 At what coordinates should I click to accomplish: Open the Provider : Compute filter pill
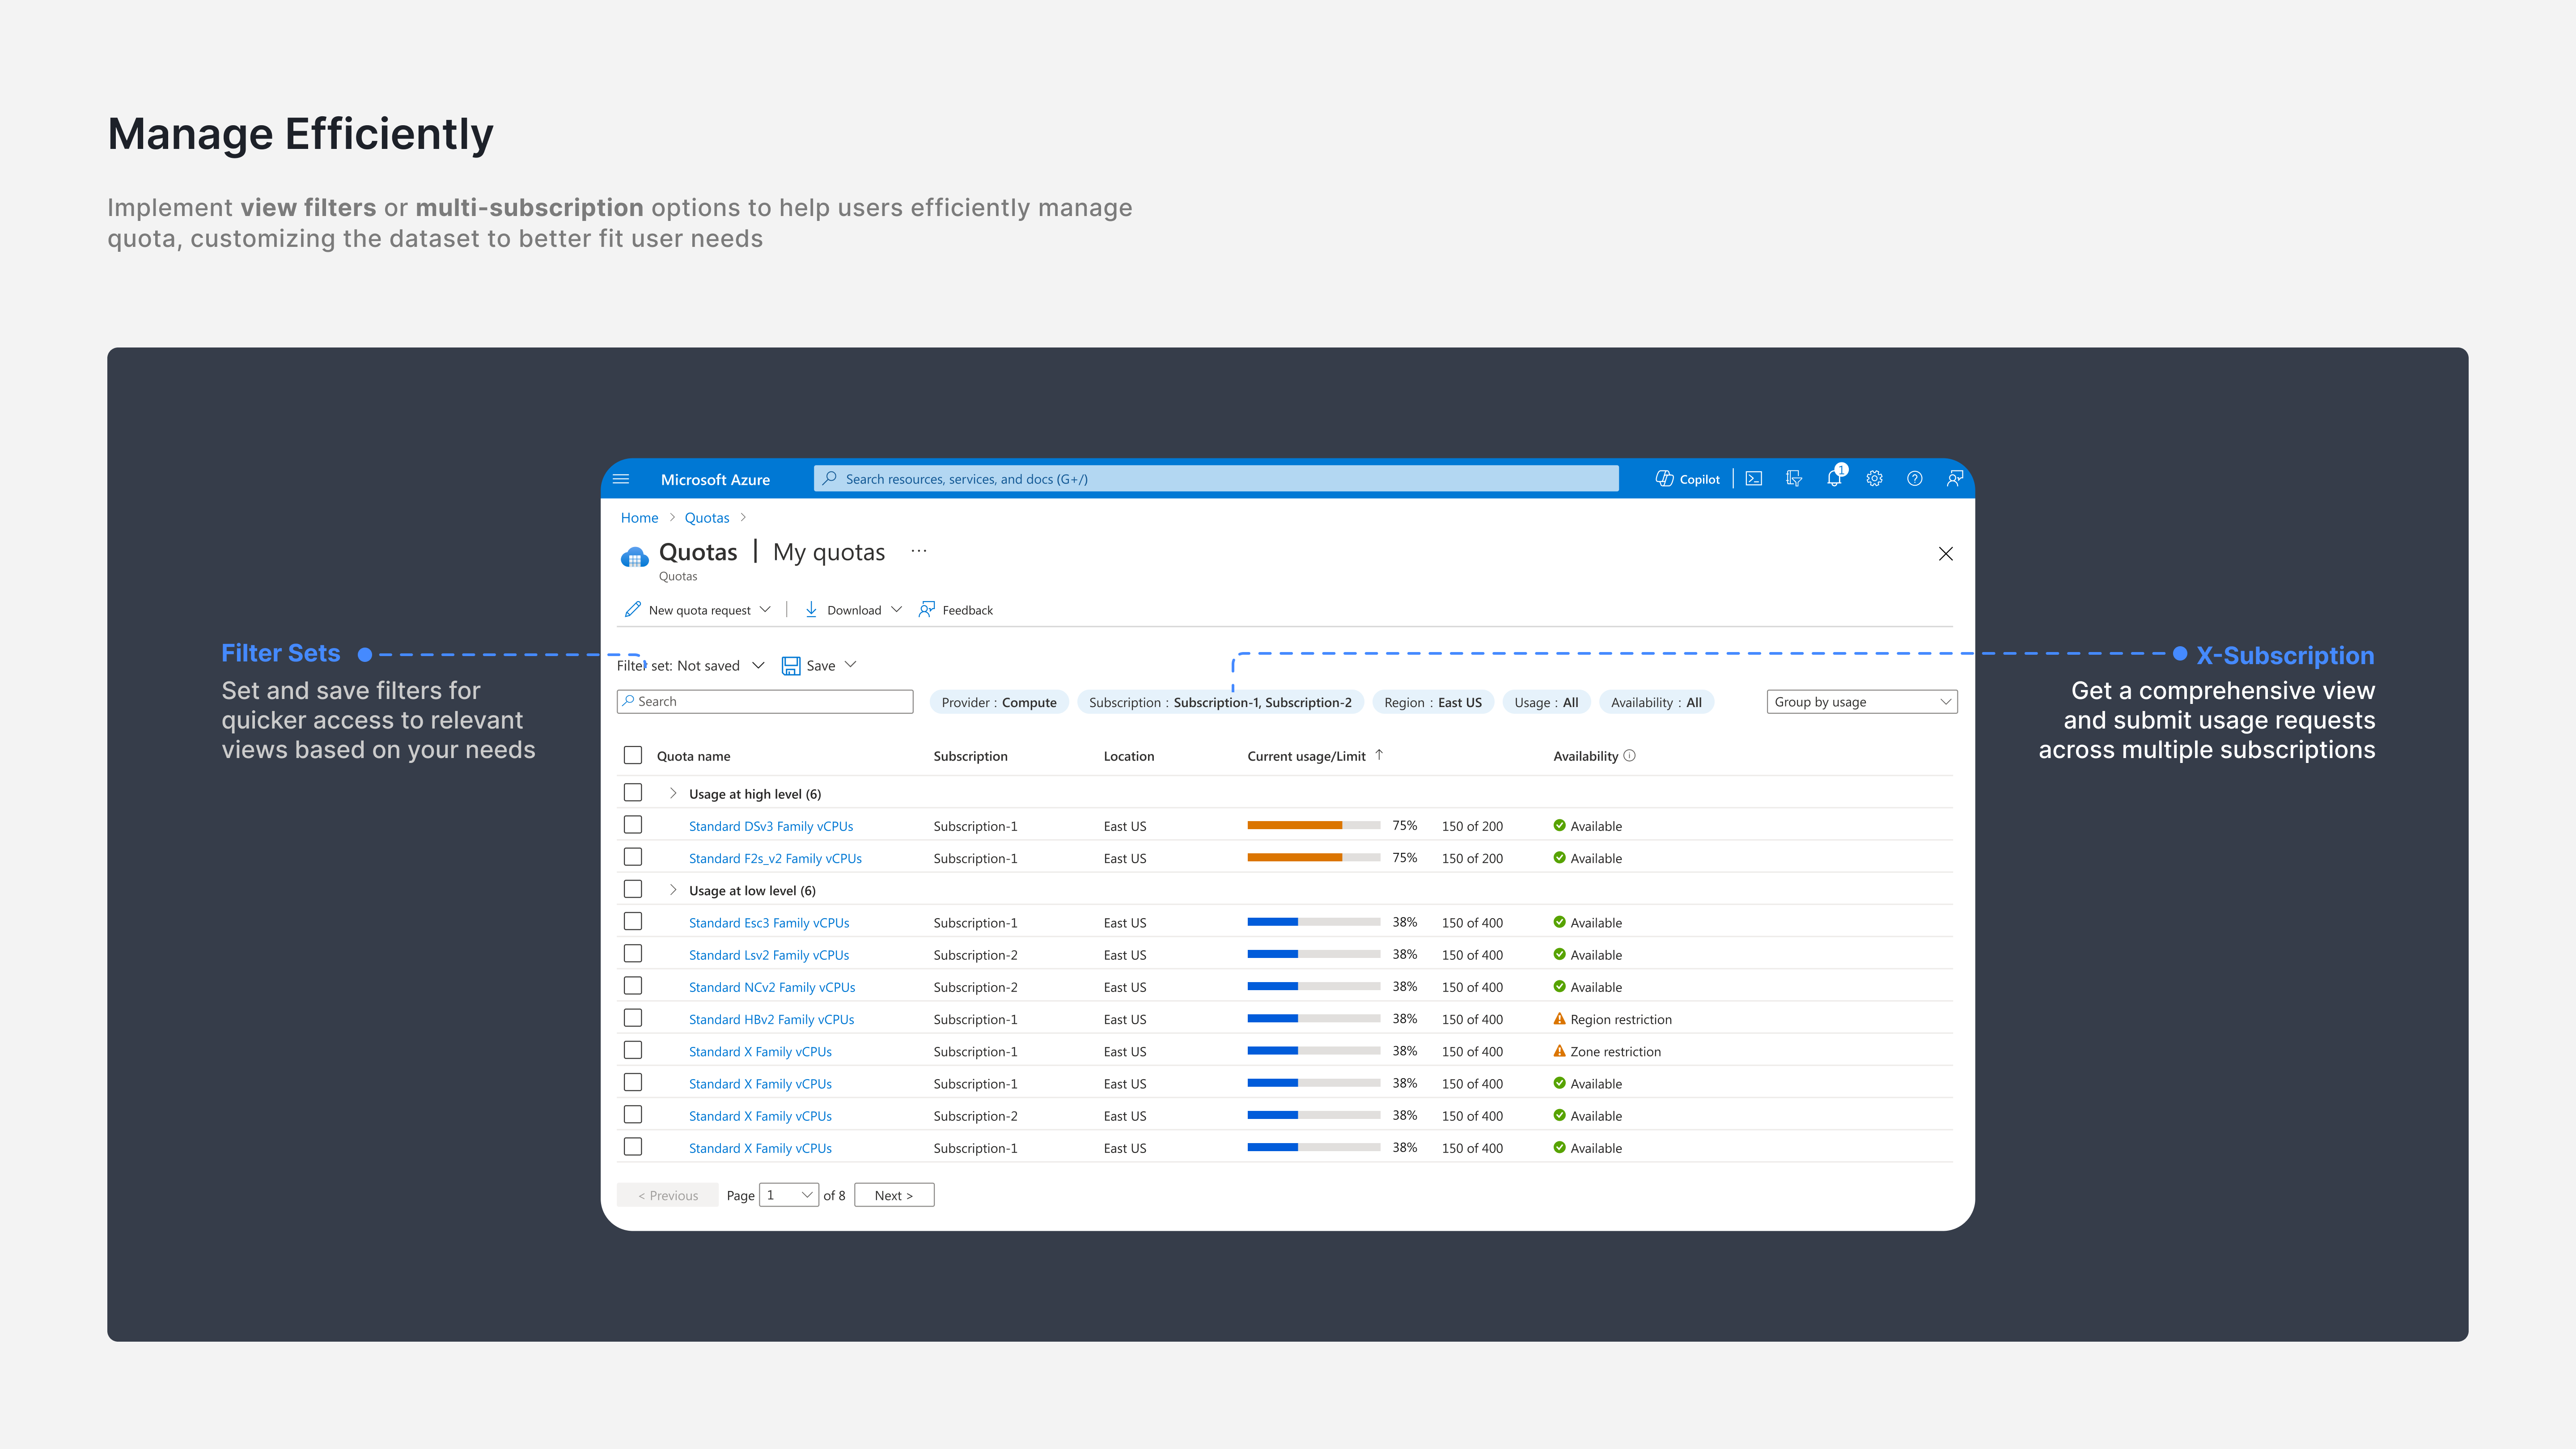pyautogui.click(x=999, y=702)
